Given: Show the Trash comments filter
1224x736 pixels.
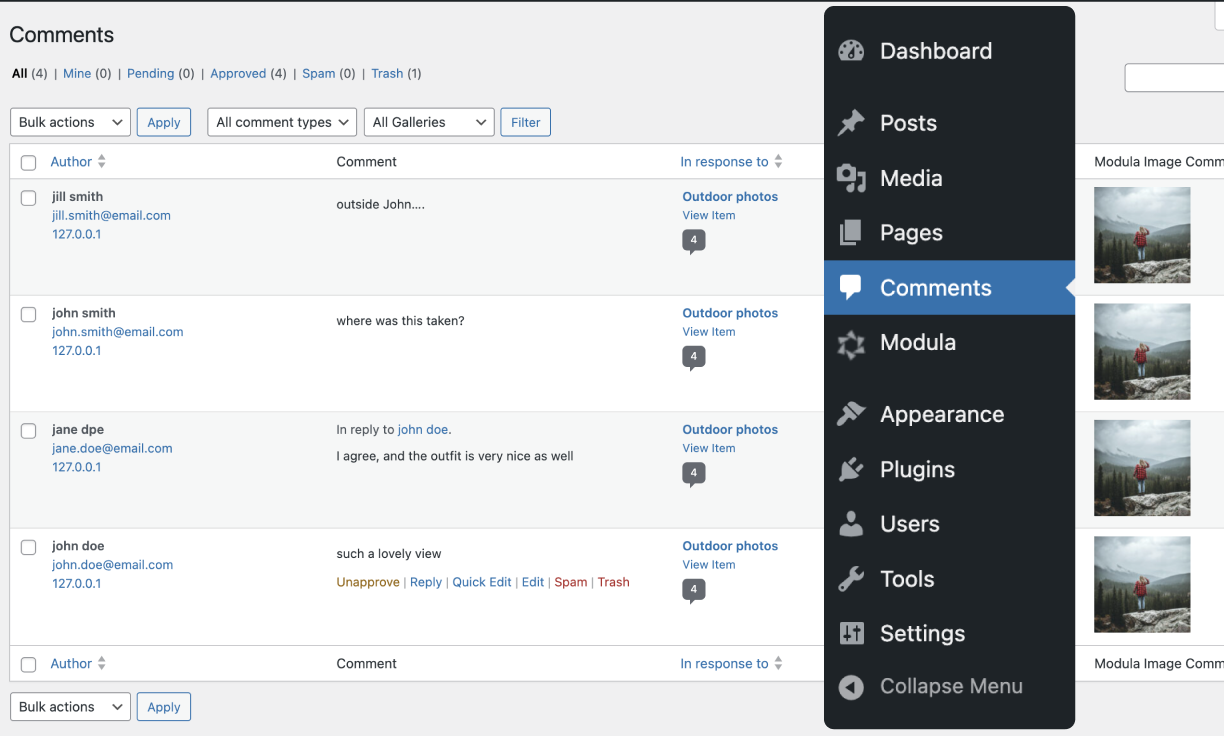Looking at the screenshot, I should coord(387,74).
